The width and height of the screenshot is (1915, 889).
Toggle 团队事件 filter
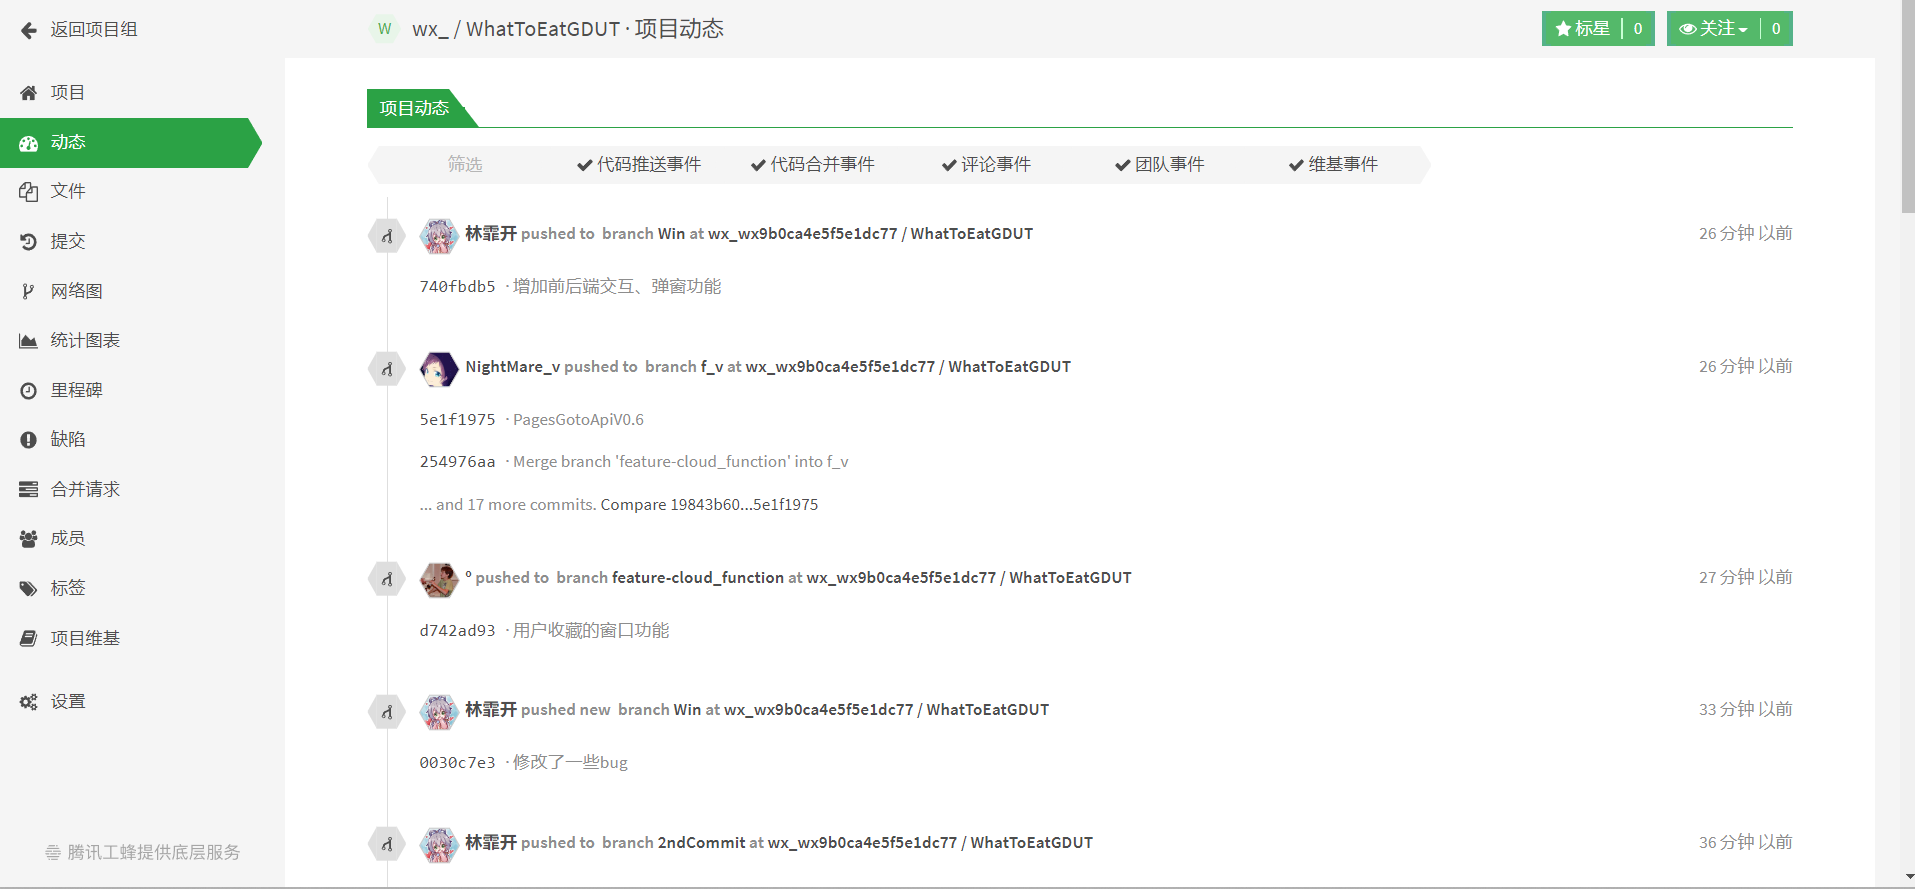[1160, 165]
